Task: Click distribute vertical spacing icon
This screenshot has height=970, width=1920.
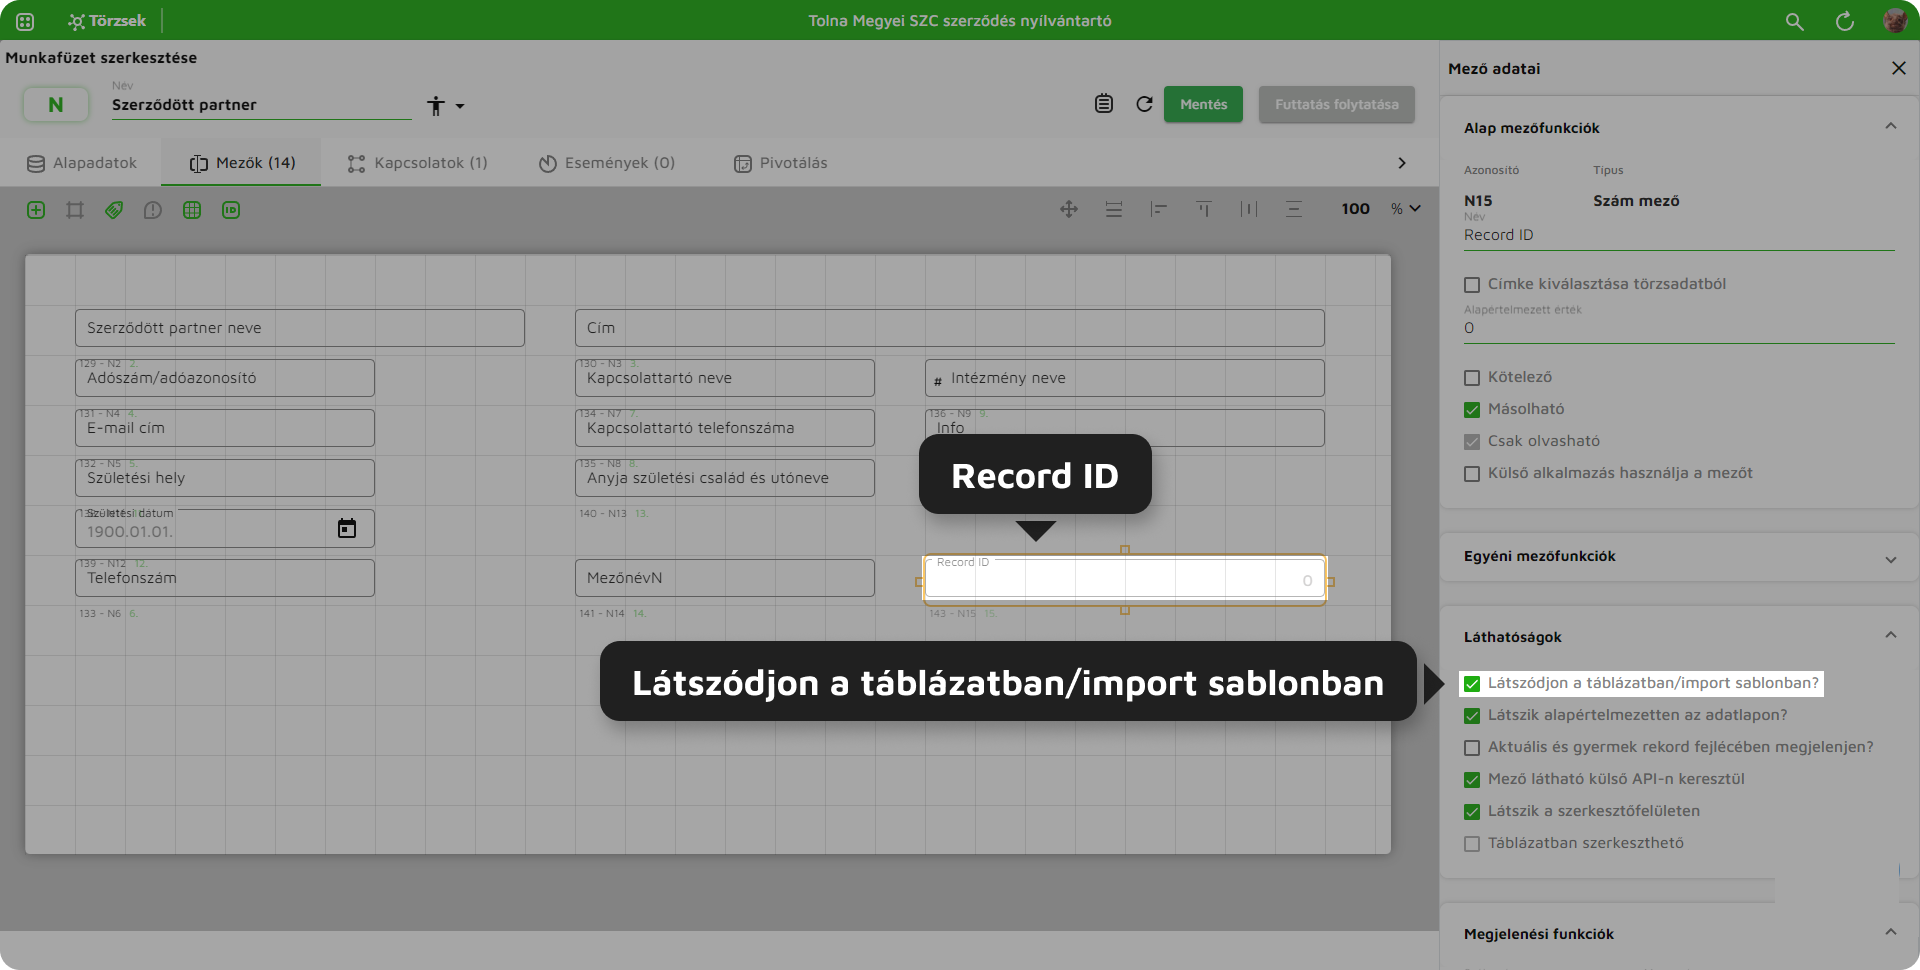Action: (x=1294, y=209)
